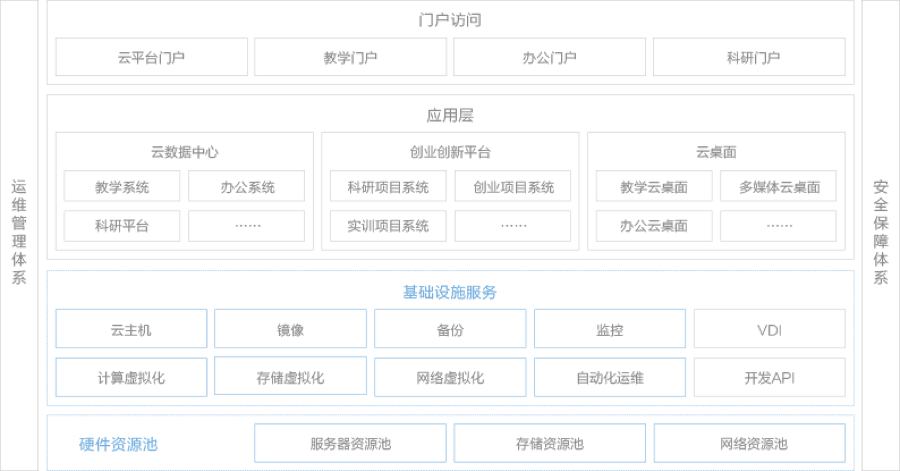900x471 pixels.
Task: Select 办公系统 under 云数据中心
Action: coord(246,187)
